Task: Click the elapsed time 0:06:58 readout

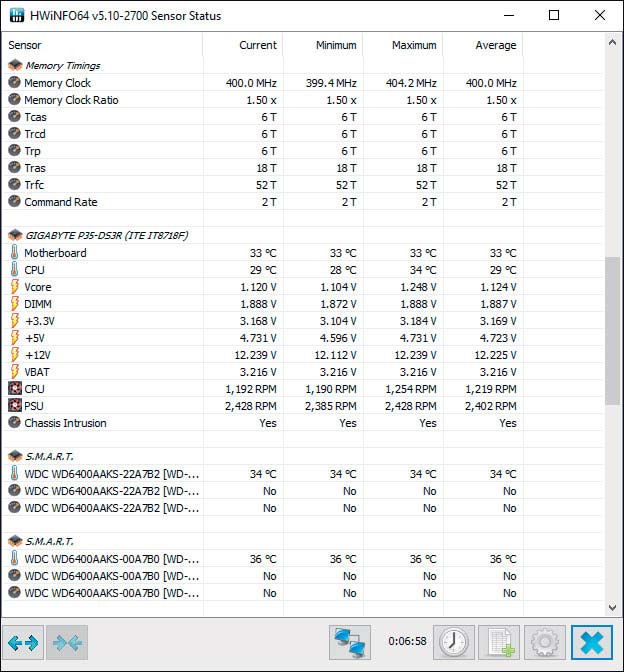Action: (x=407, y=641)
